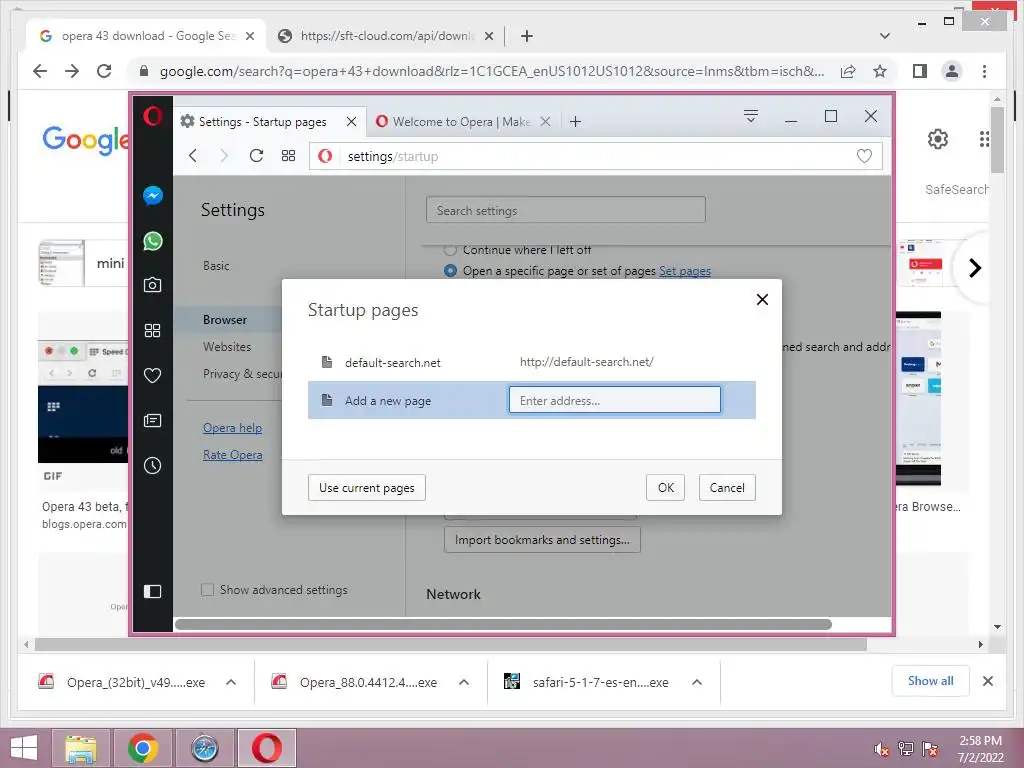The height and width of the screenshot is (768, 1024).
Task: Select Open a specific page option
Action: click(450, 270)
